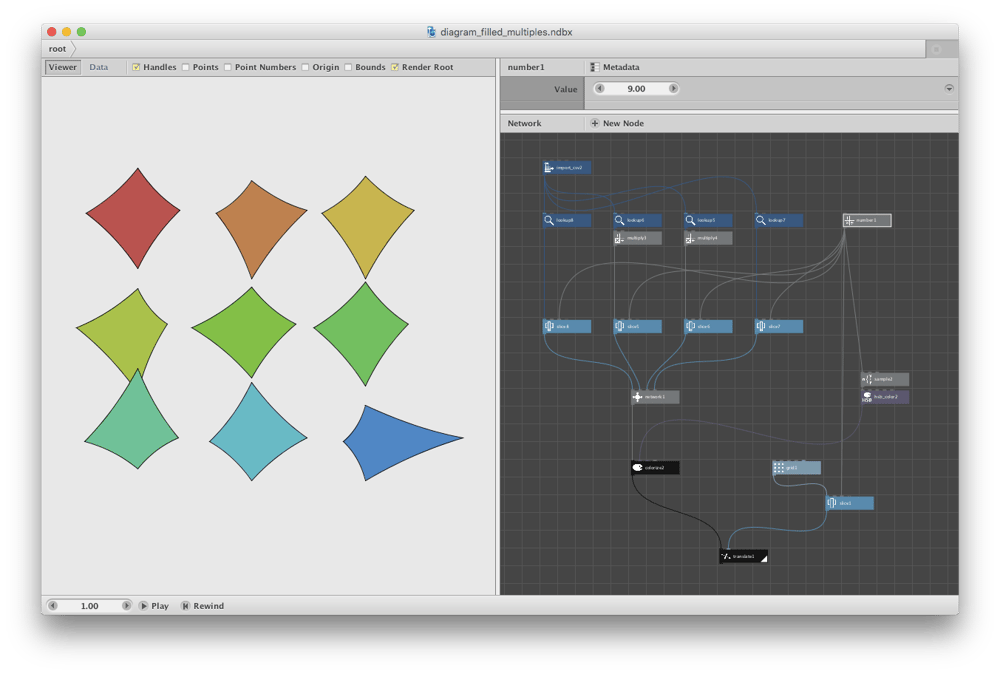Switch to the Data tab

click(99, 67)
